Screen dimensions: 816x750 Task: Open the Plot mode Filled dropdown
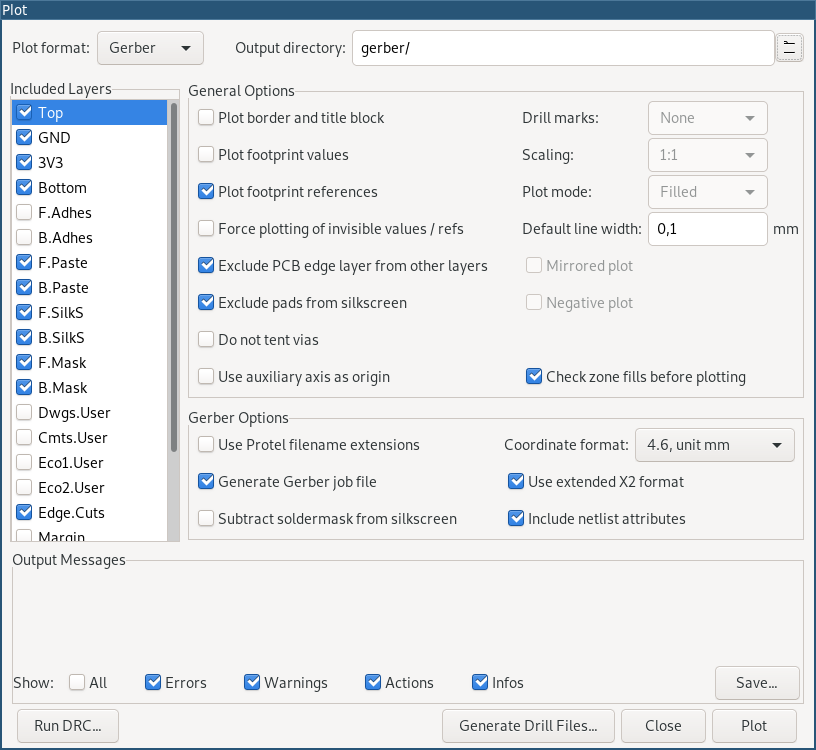[x=707, y=192]
